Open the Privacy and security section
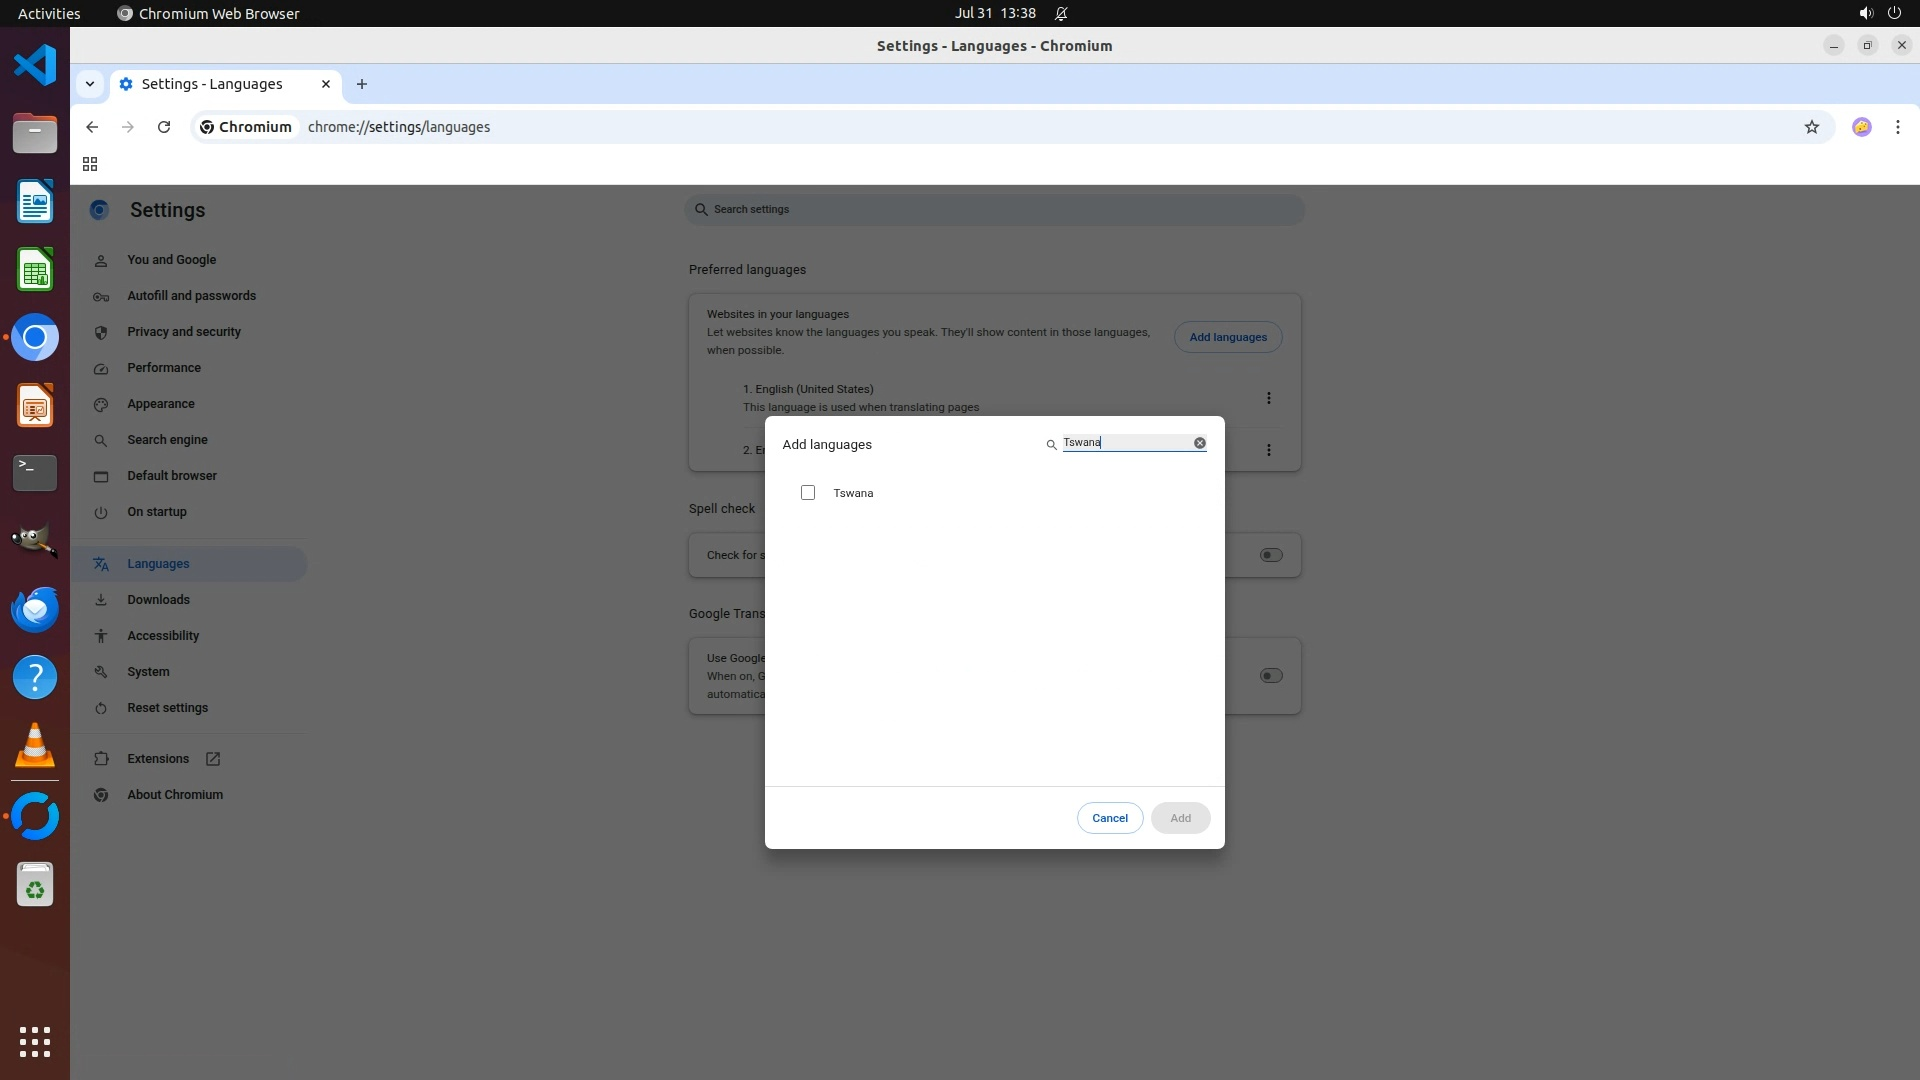 [184, 332]
